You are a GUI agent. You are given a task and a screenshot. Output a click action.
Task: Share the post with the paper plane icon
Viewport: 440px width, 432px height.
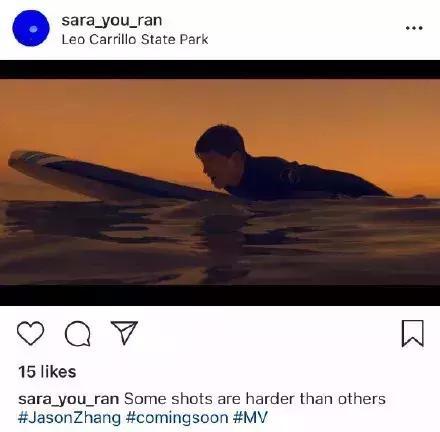click(x=124, y=332)
